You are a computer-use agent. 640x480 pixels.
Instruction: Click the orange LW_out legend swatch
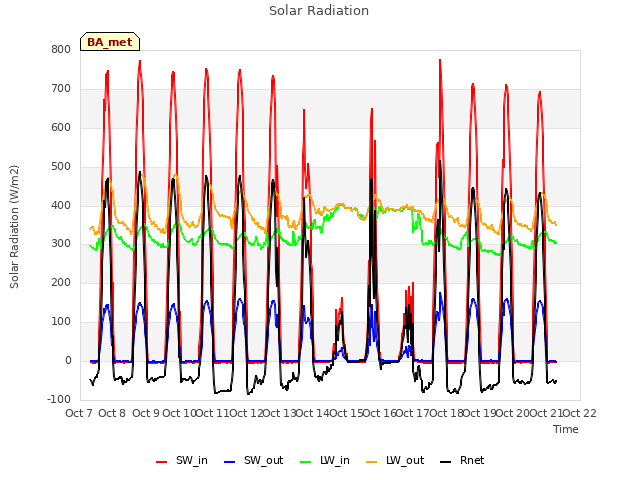372,462
